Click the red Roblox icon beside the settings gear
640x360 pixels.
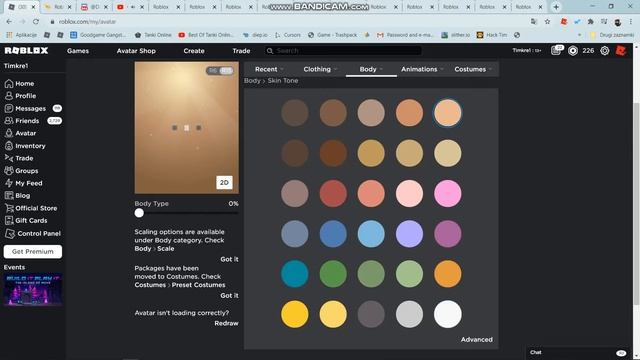pos(621,51)
